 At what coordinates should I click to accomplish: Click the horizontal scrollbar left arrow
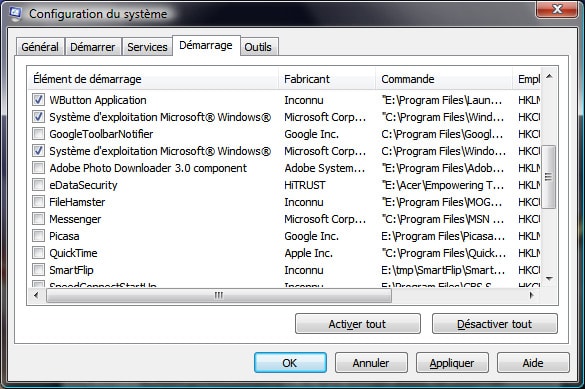36,295
